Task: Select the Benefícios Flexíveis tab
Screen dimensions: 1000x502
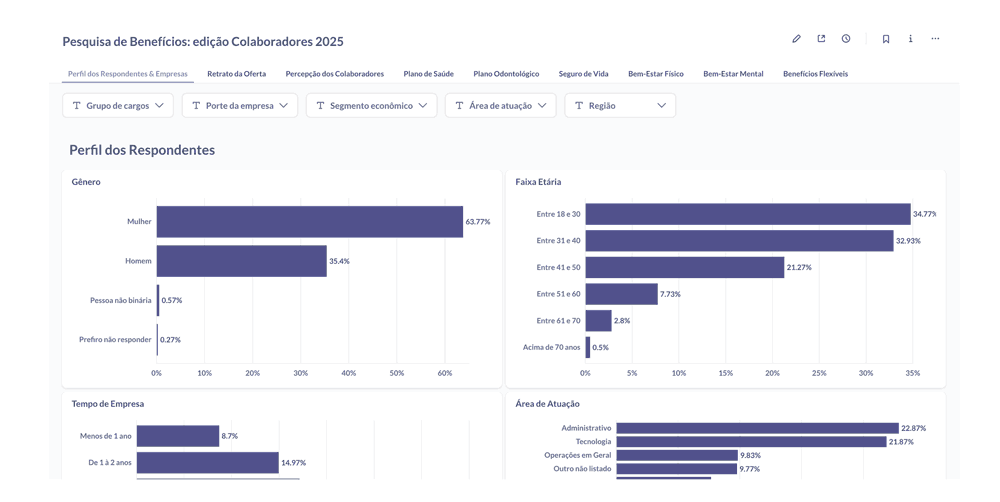Action: (x=815, y=74)
